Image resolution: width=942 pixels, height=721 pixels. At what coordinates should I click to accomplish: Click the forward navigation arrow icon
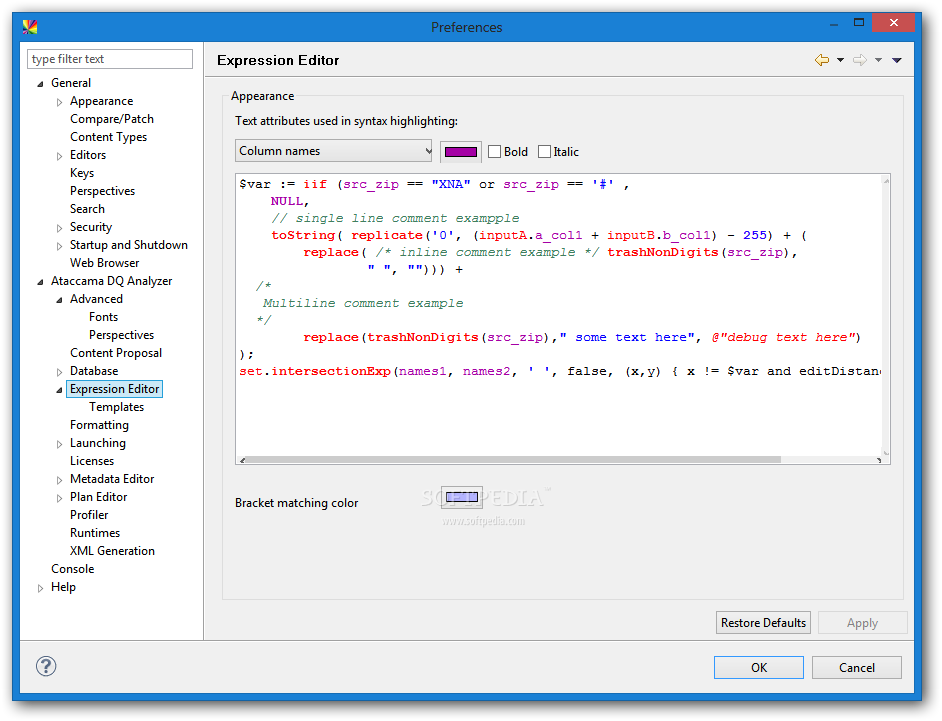pos(860,59)
